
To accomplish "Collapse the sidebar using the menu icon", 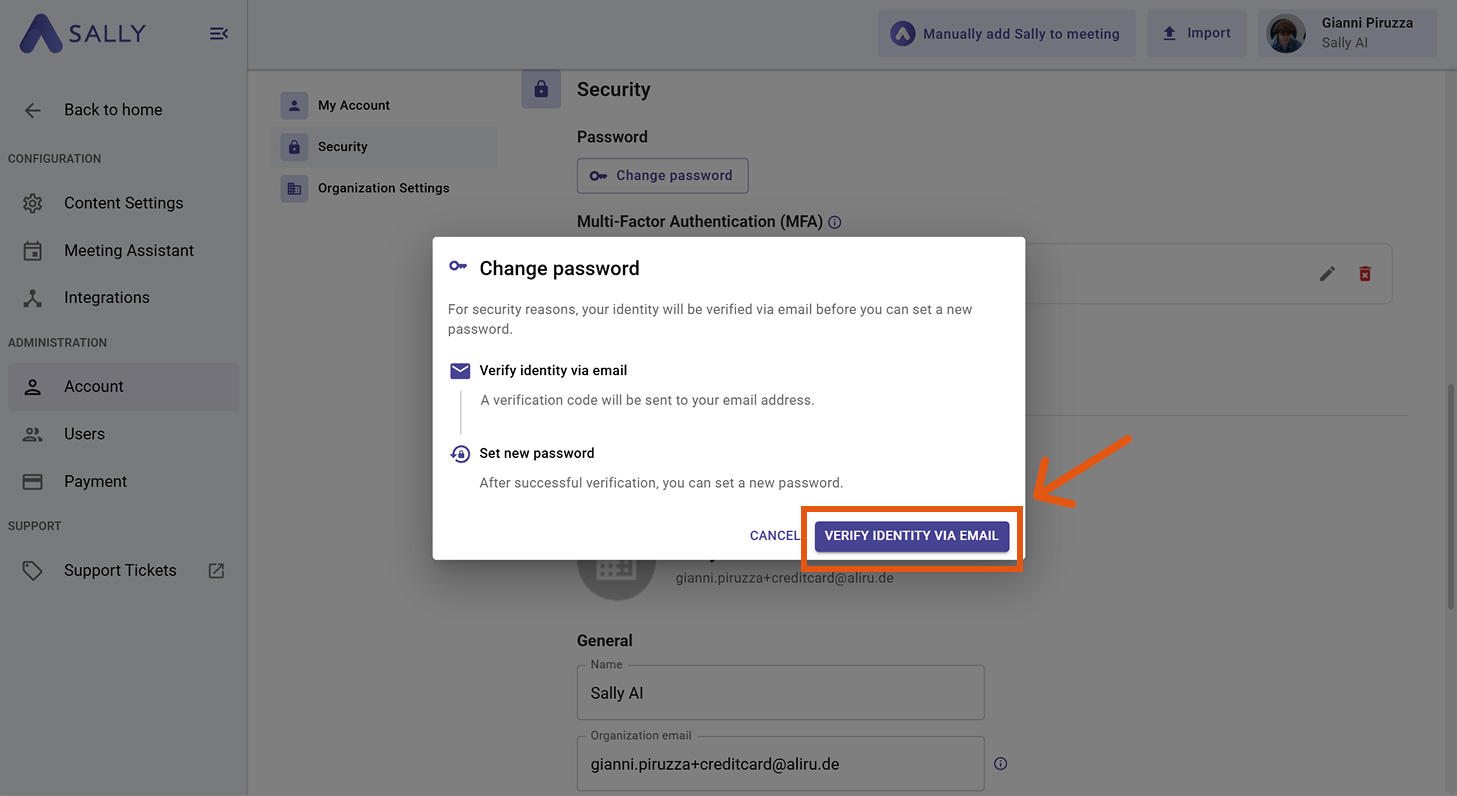I will click(219, 33).
